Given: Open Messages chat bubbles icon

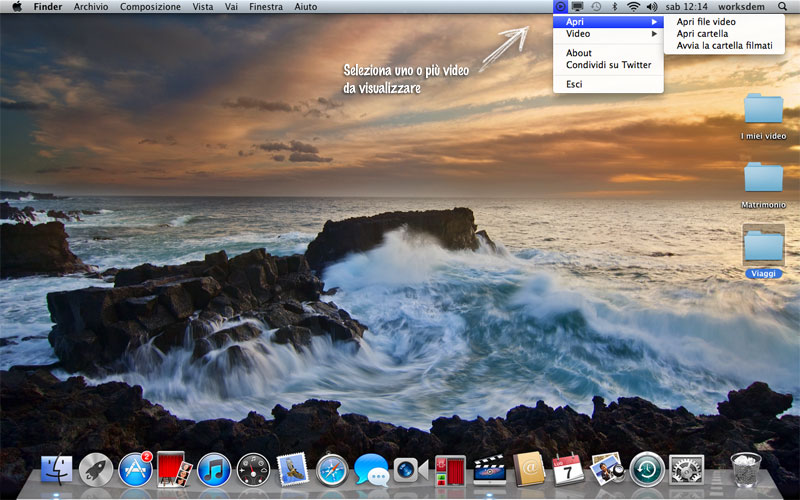Looking at the screenshot, I should tap(371, 470).
